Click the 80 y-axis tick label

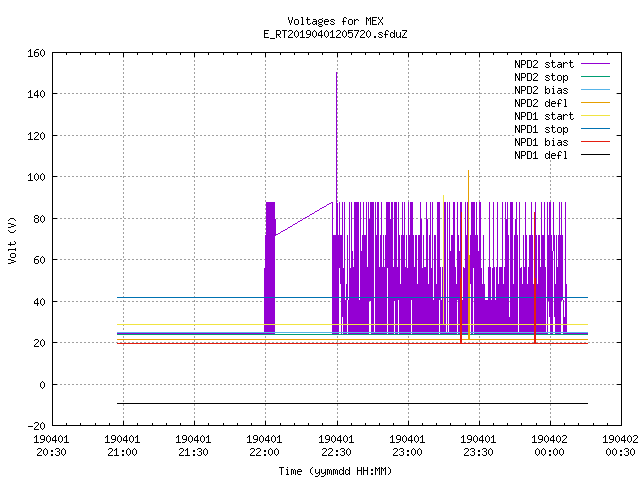(39, 219)
